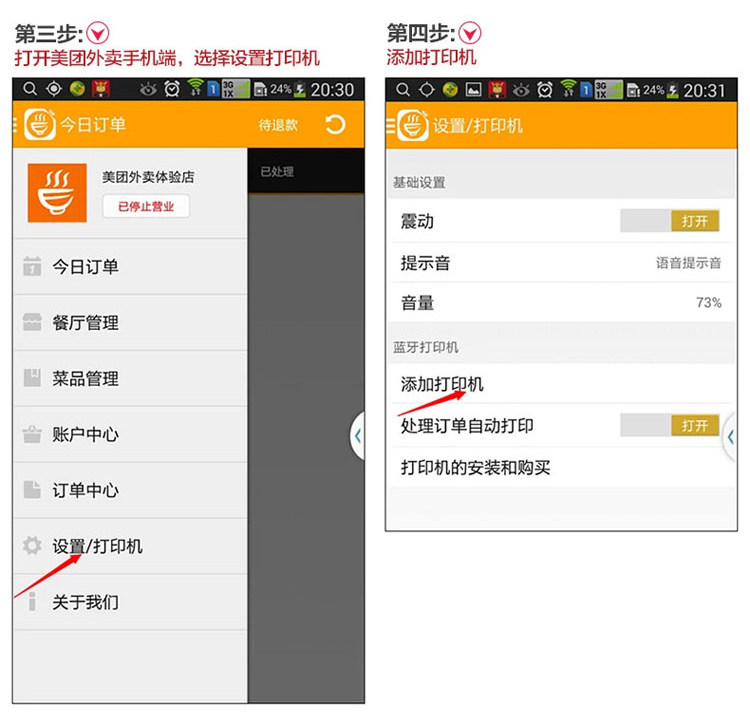Tap the 待退款 button in header

coord(278,125)
